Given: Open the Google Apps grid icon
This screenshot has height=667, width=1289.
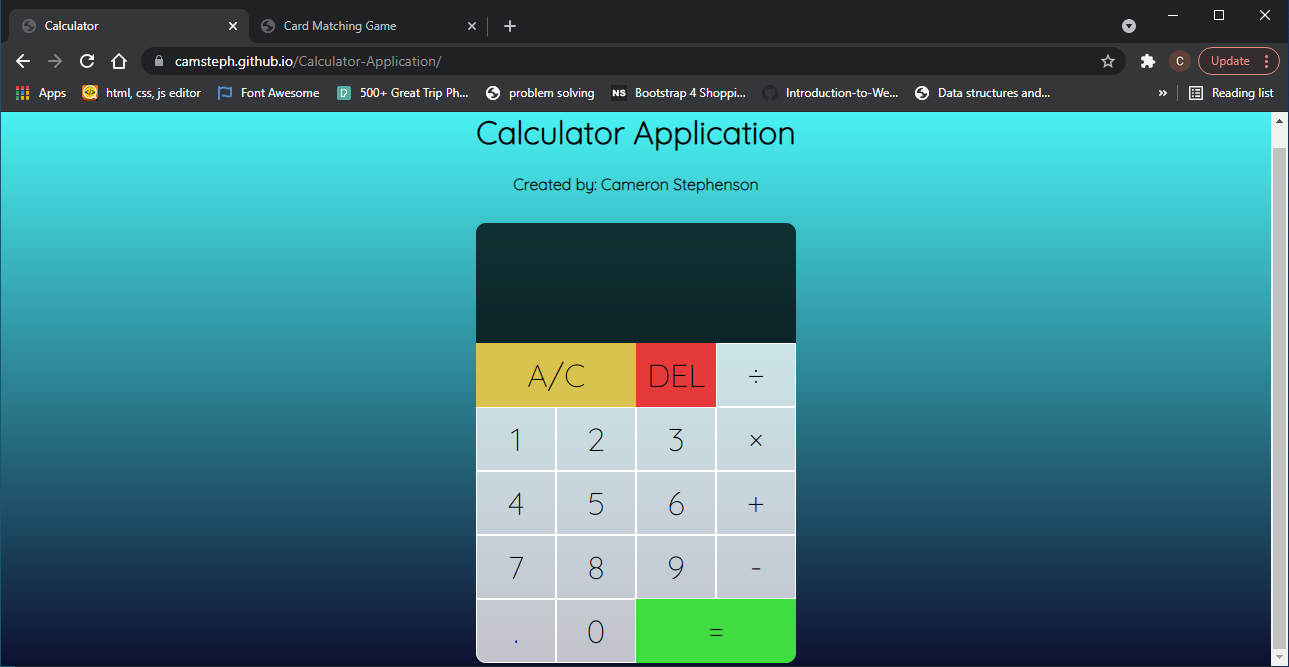Looking at the screenshot, I should tap(21, 92).
